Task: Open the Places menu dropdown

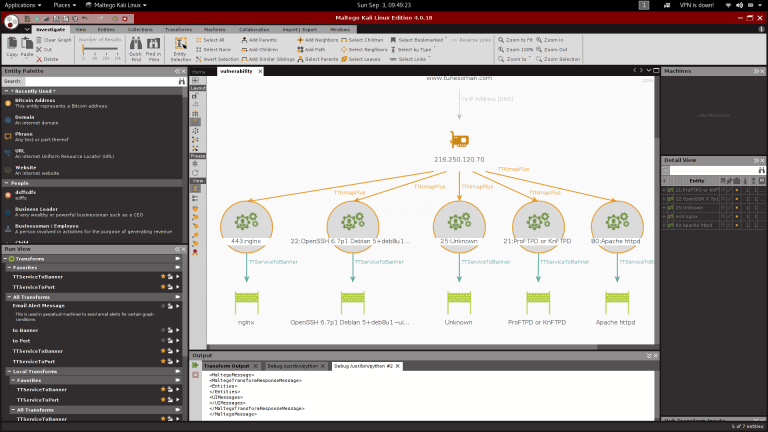Action: pyautogui.click(x=65, y=5)
